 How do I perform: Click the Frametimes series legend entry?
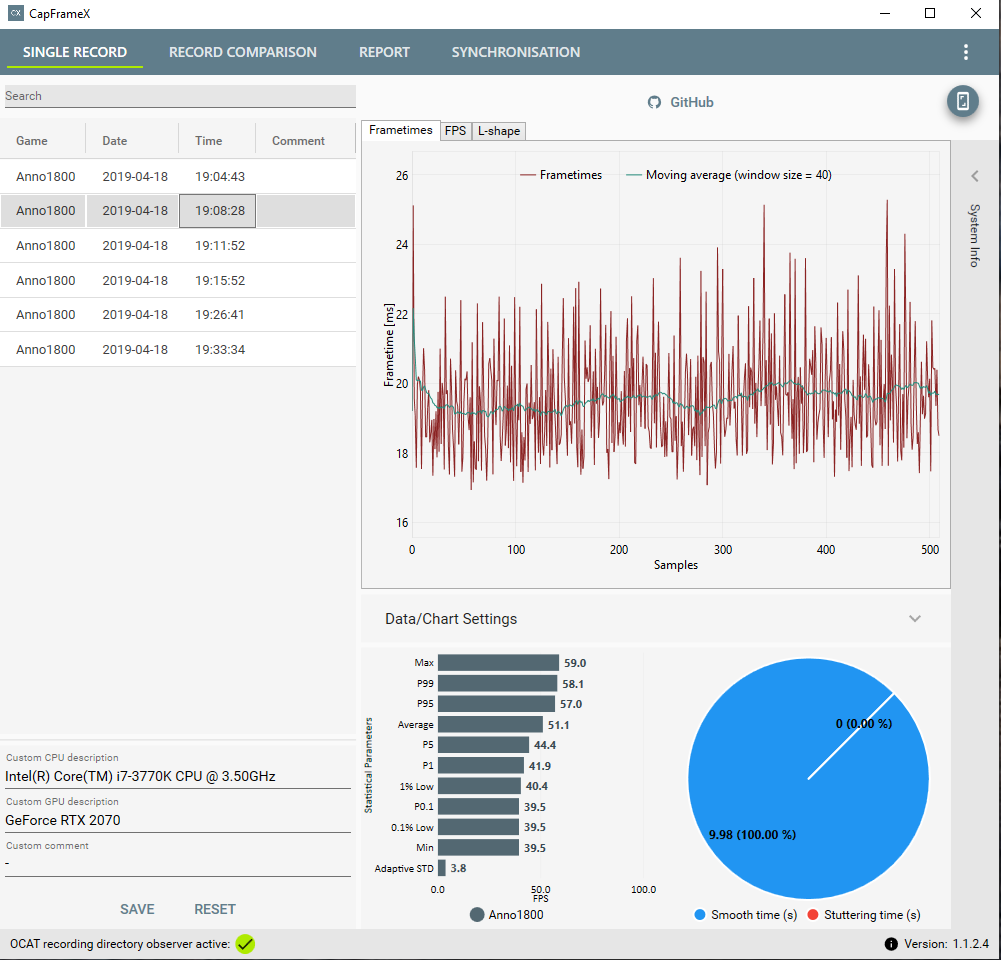(561, 175)
